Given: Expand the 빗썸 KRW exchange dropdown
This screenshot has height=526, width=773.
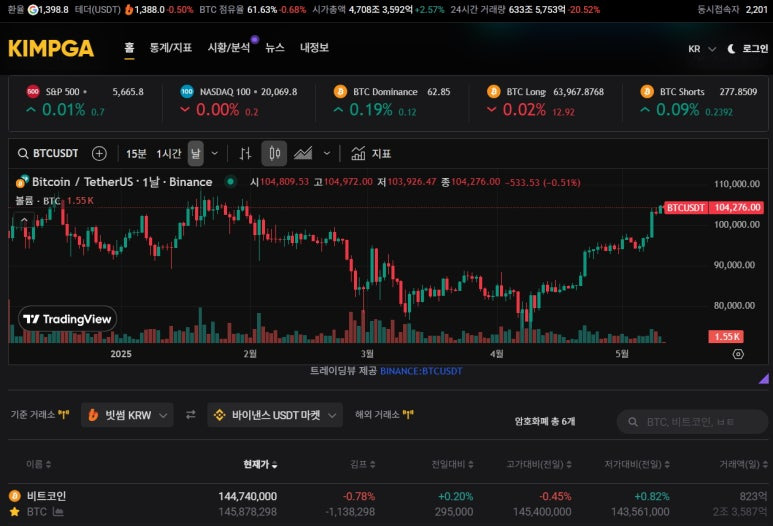Looking at the screenshot, I should (127, 415).
